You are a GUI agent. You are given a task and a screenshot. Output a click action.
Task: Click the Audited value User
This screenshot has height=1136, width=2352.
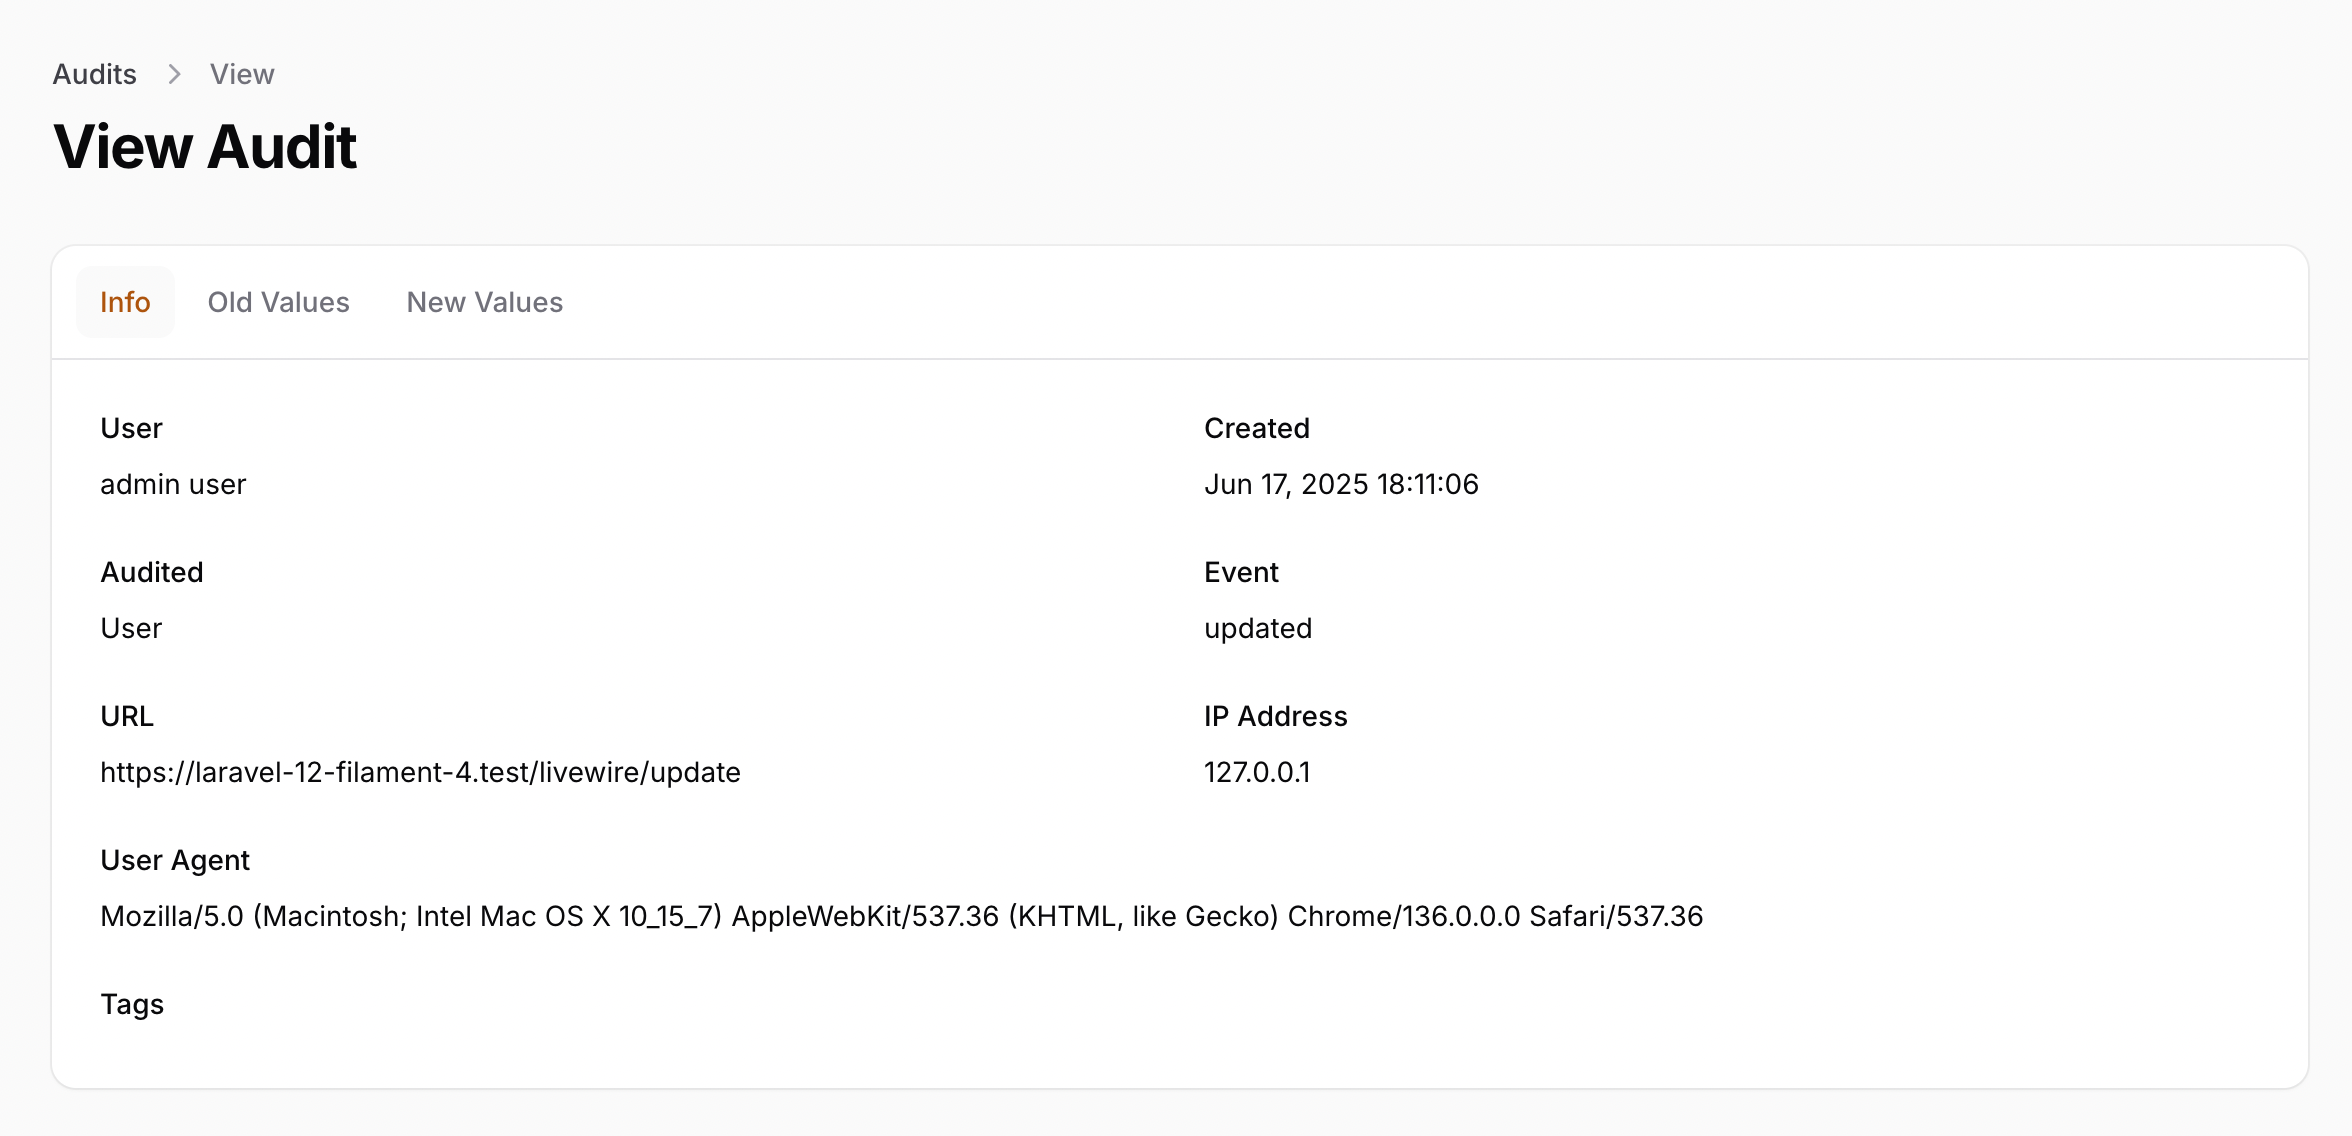[x=131, y=628]
